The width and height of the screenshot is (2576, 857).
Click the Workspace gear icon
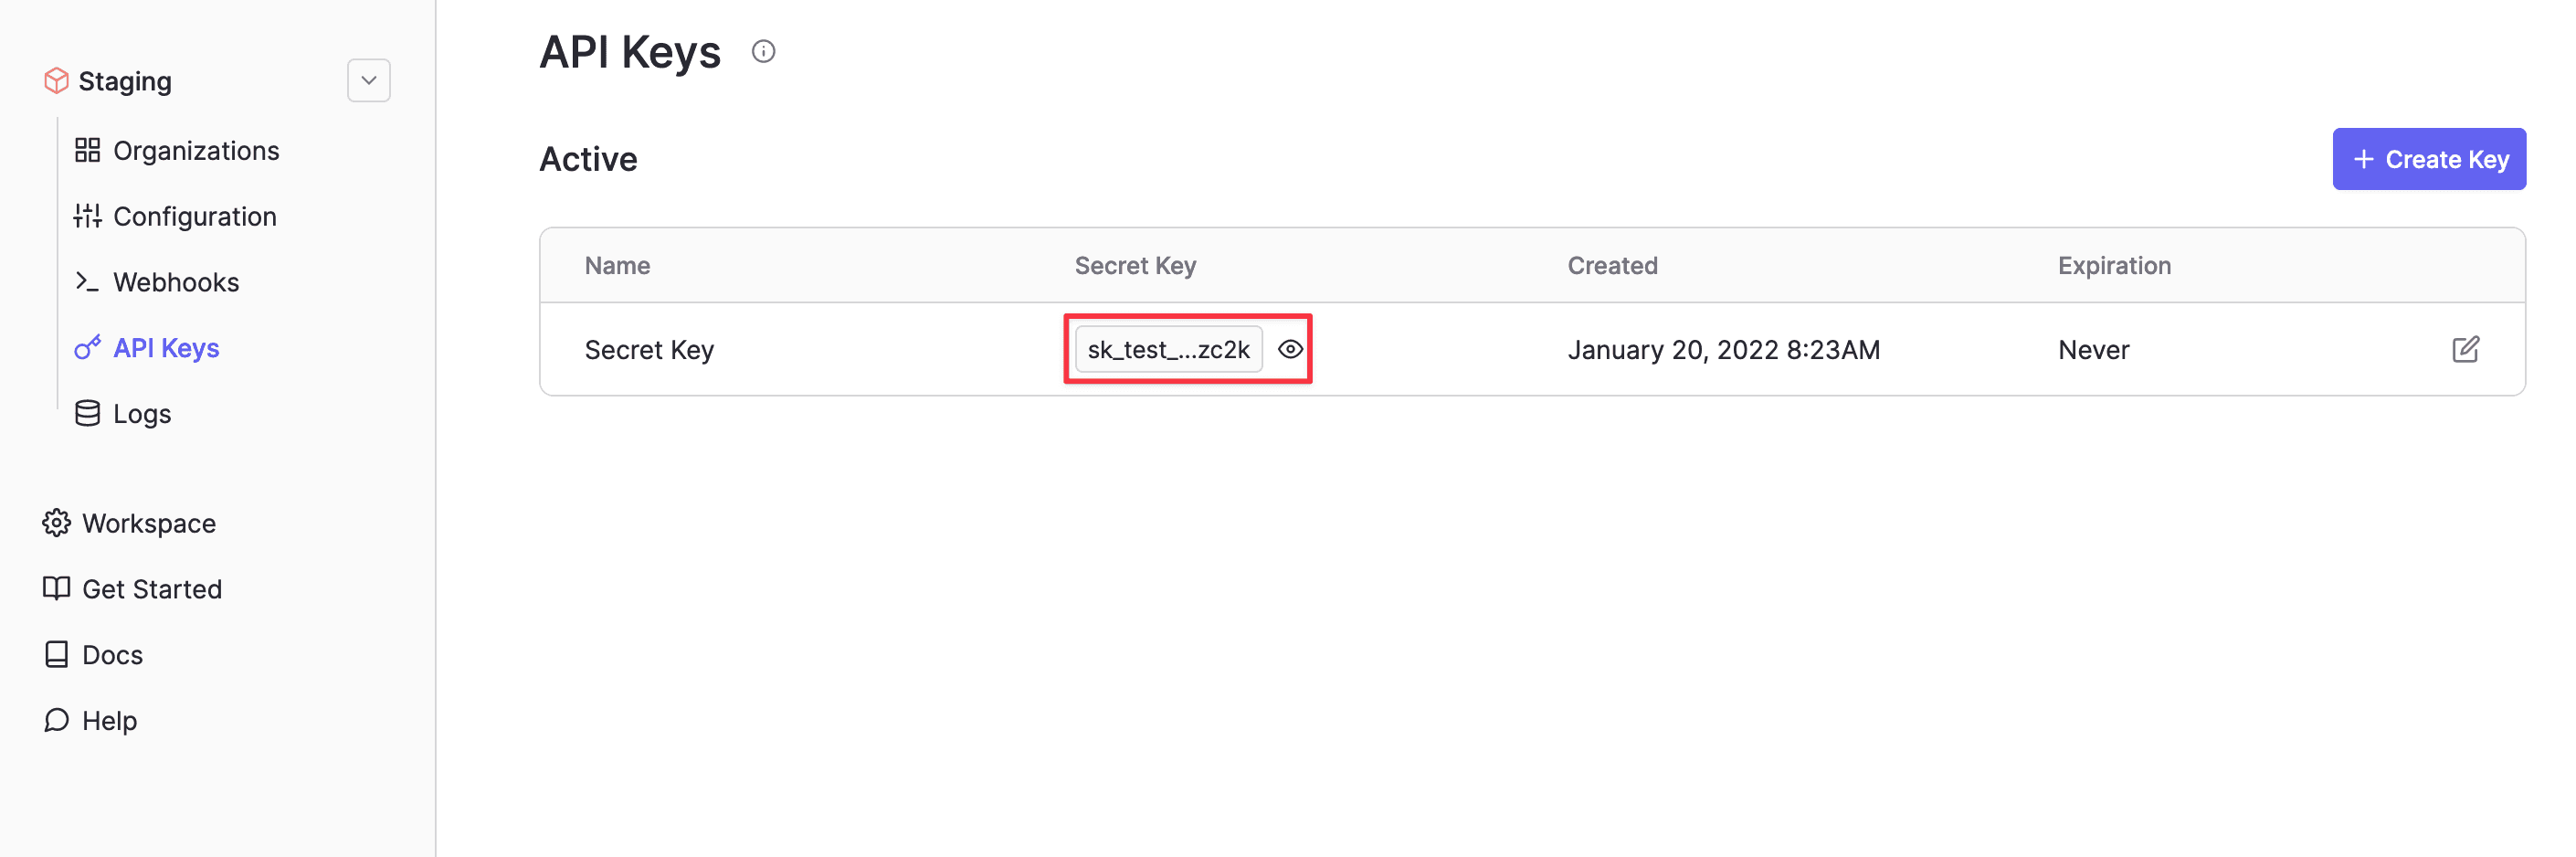coord(57,523)
